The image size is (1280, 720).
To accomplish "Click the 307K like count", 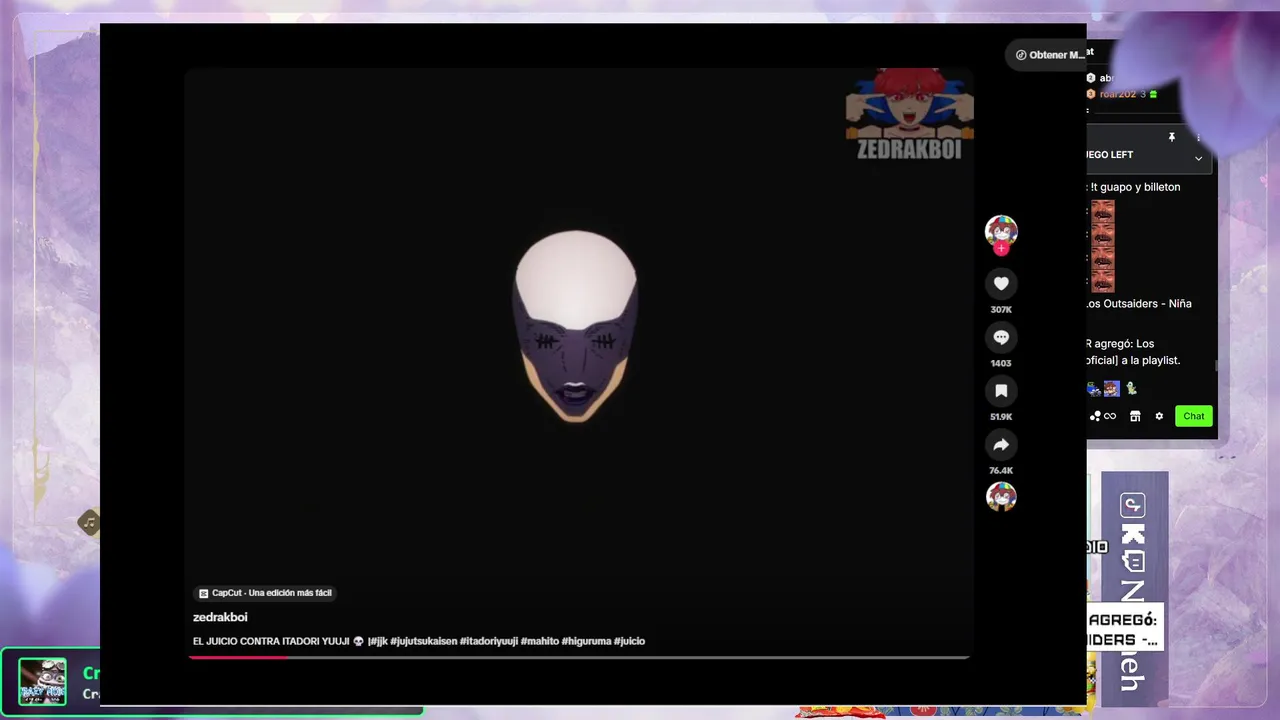I will tap(1001, 310).
